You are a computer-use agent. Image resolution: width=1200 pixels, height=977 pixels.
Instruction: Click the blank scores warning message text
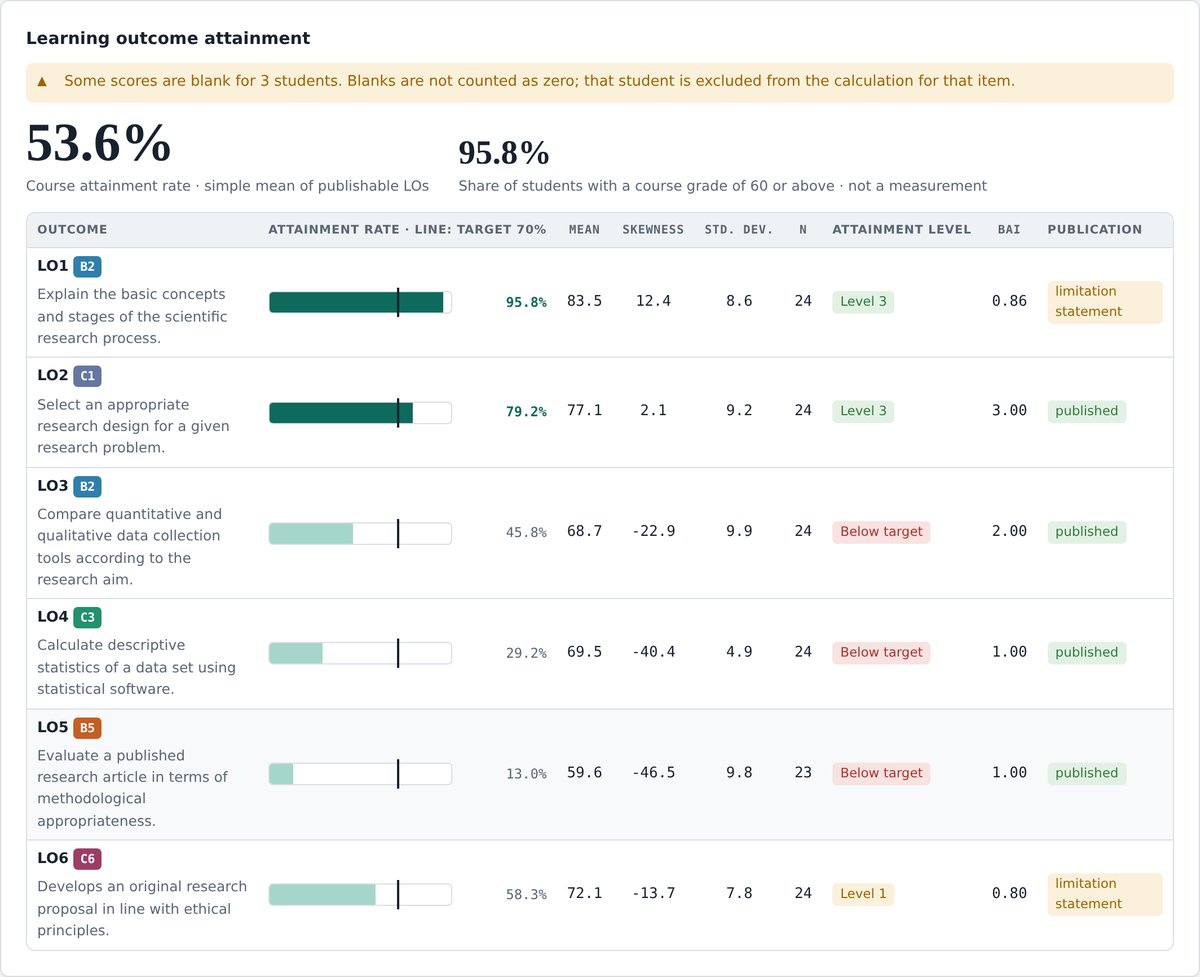click(x=539, y=81)
